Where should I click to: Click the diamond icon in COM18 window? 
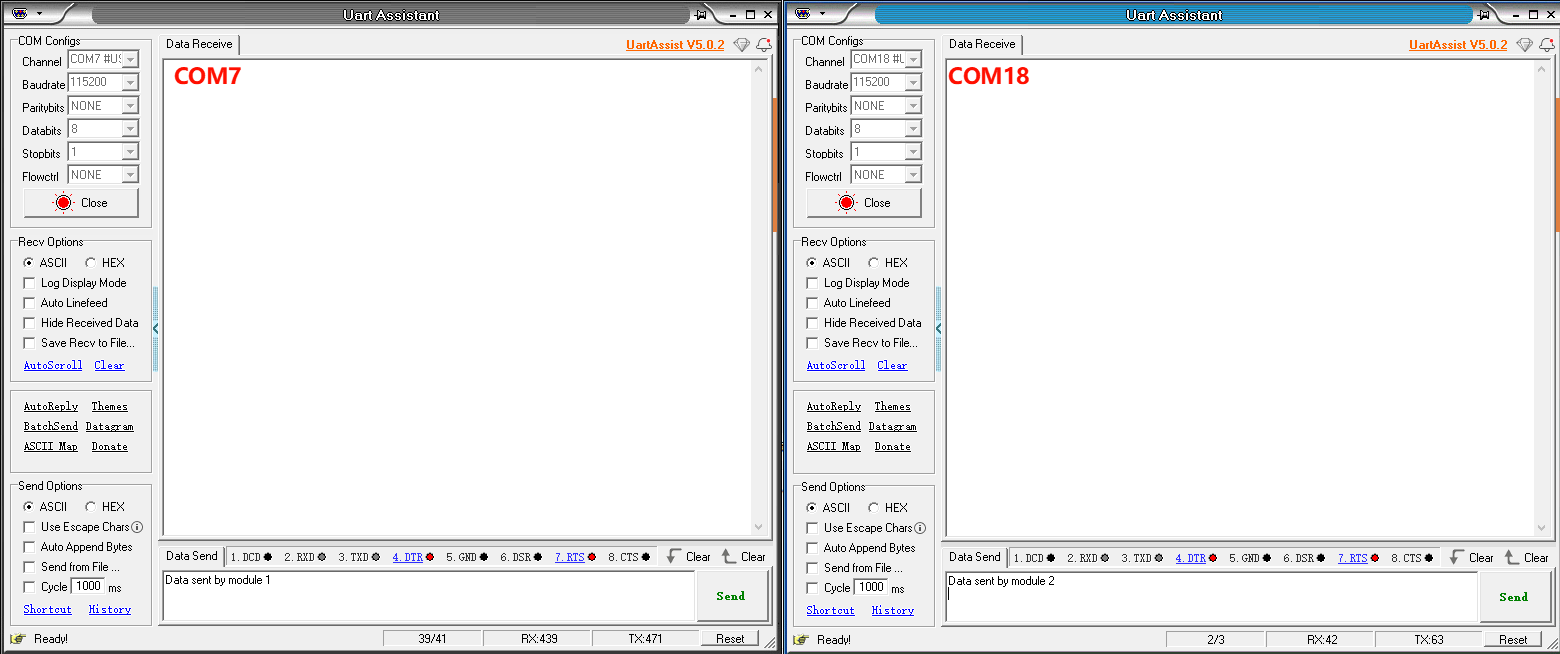click(1524, 45)
